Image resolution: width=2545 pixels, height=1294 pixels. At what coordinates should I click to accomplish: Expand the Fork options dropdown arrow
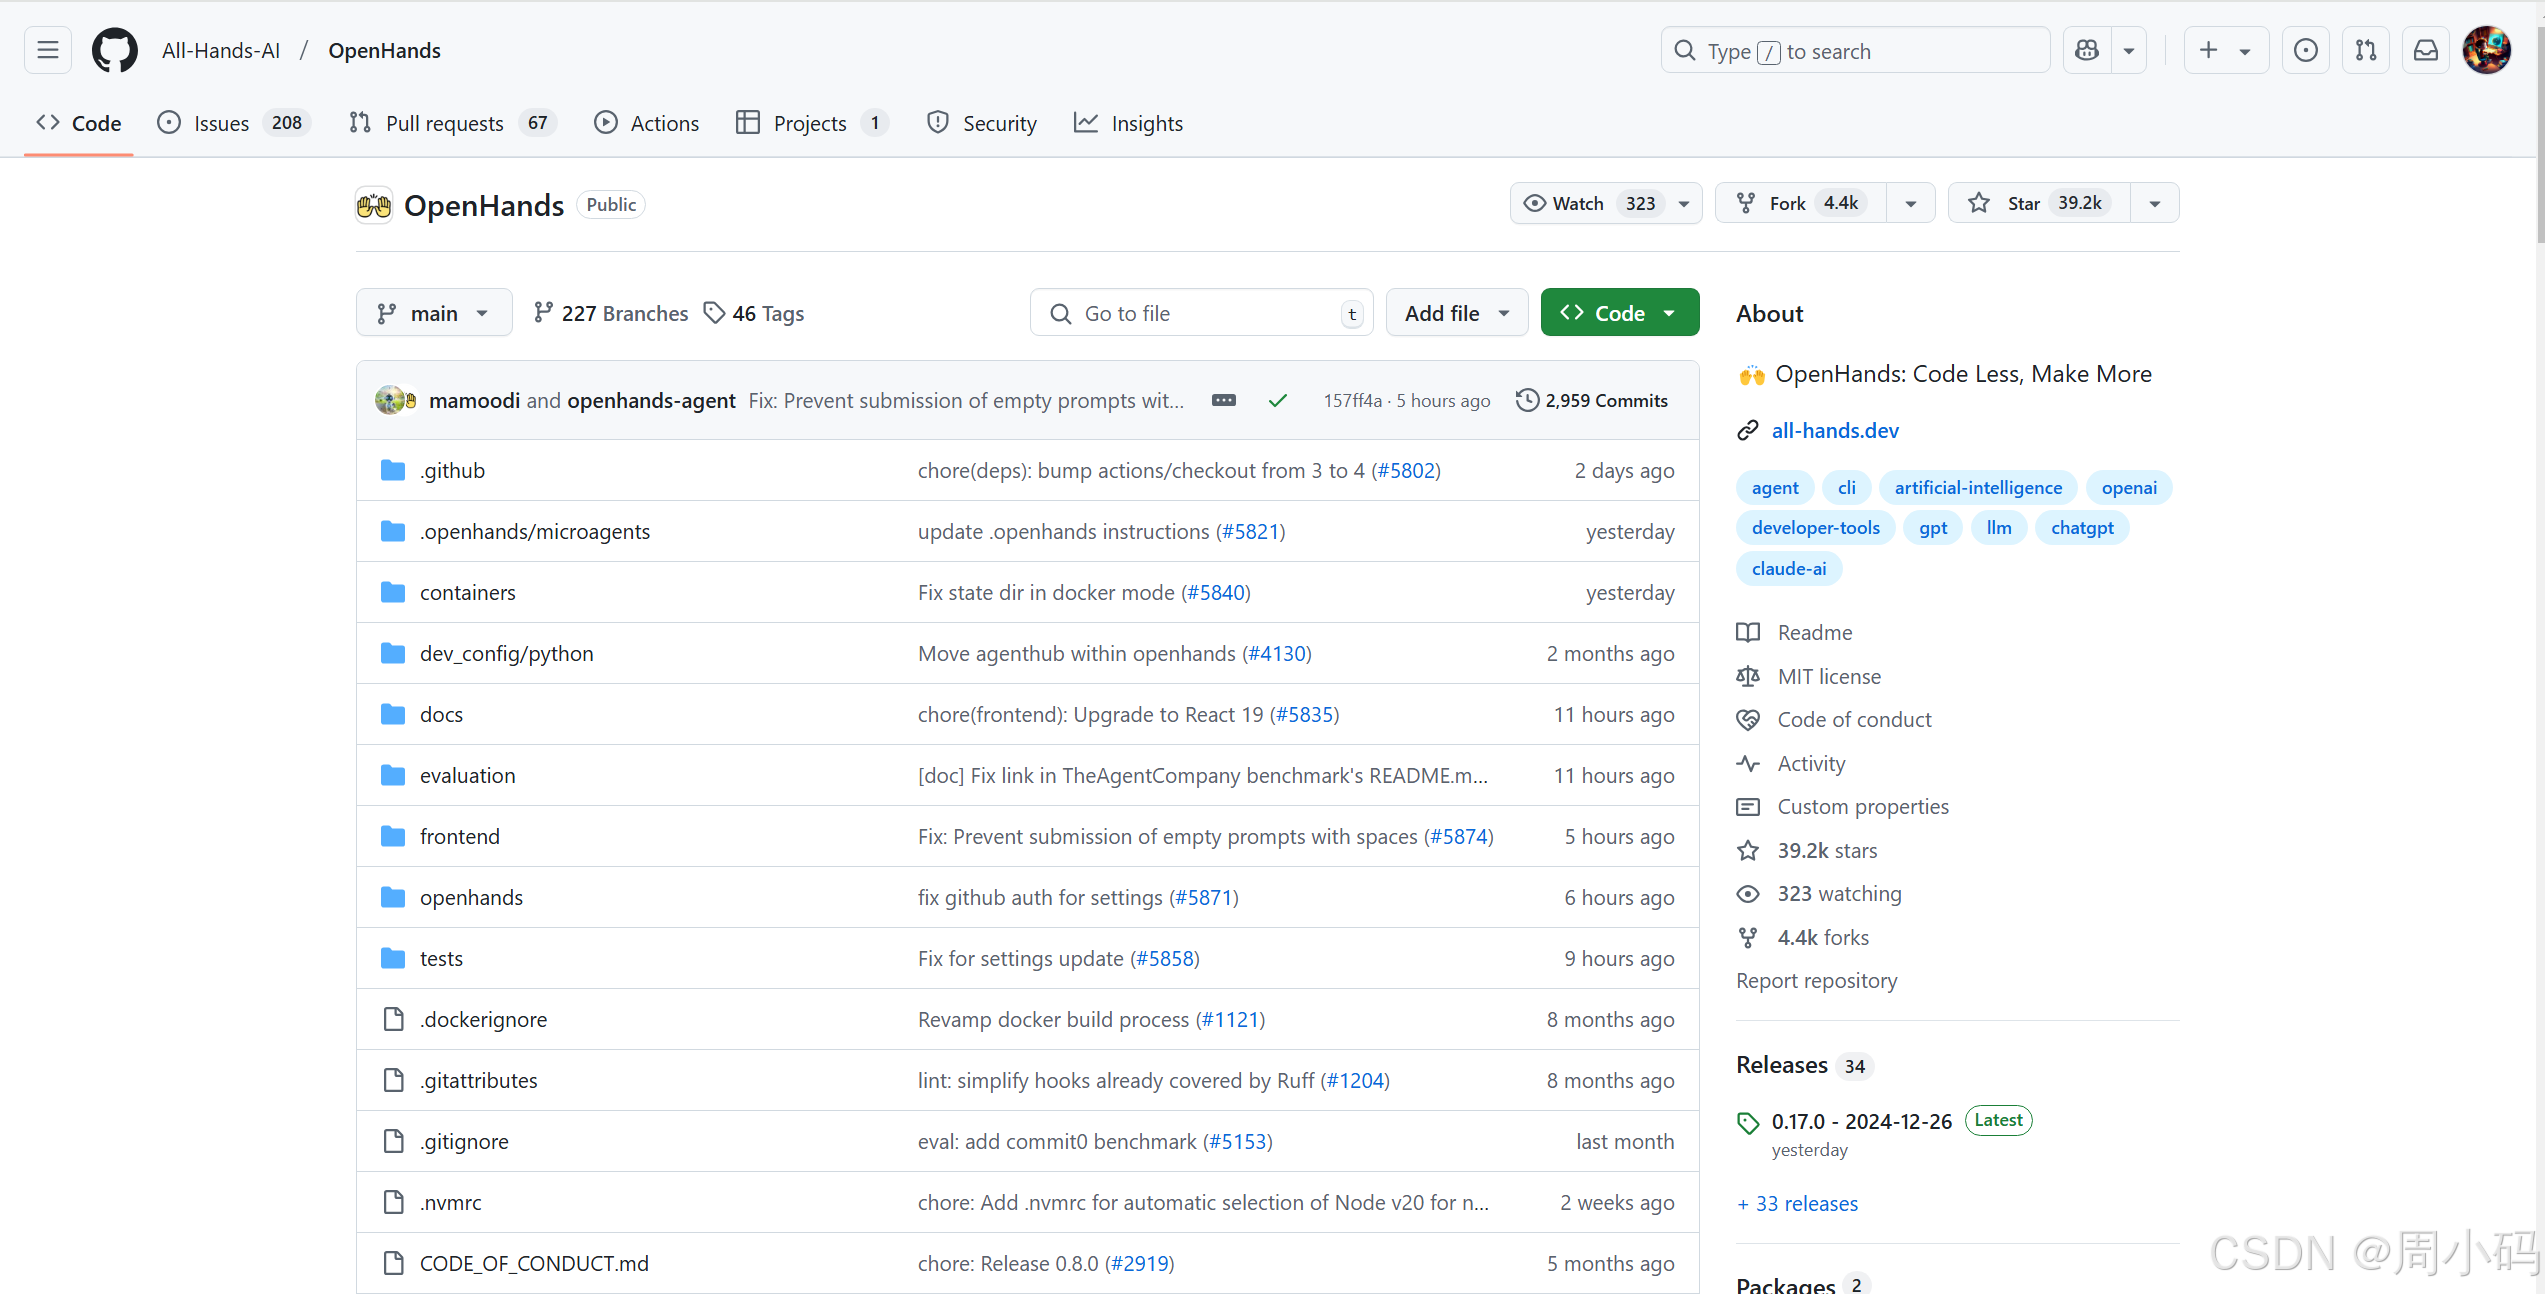(1911, 203)
